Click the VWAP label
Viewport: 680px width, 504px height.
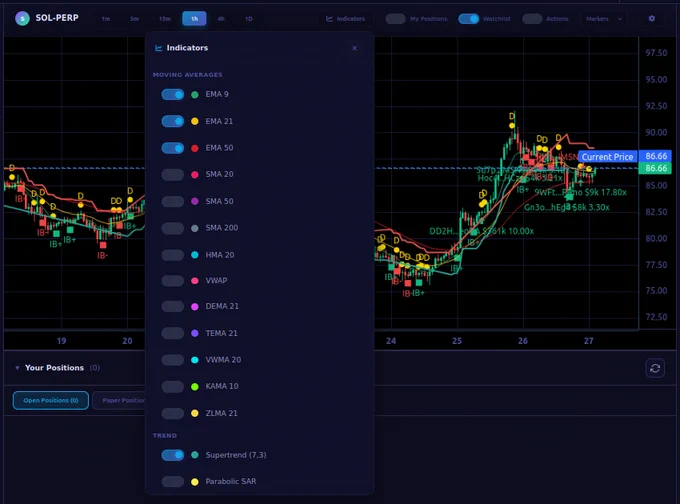coord(216,280)
